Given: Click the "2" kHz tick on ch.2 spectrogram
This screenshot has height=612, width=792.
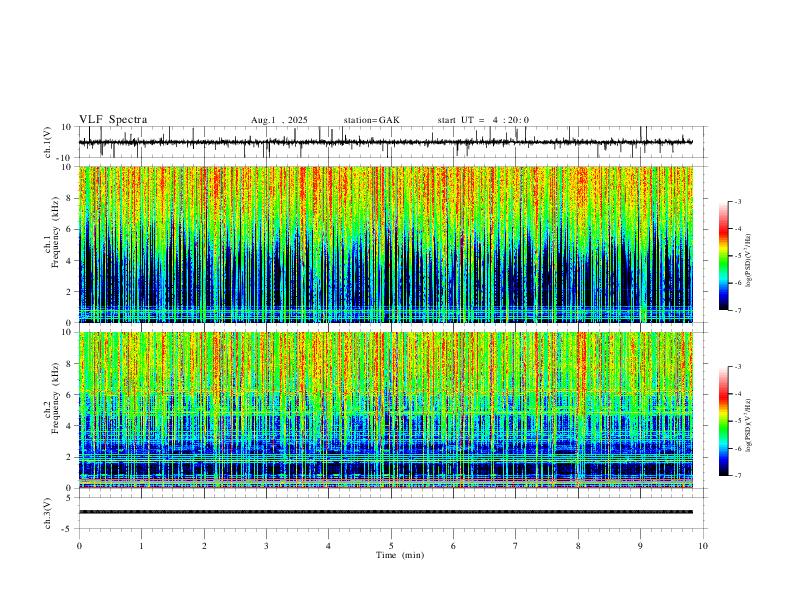Looking at the screenshot, I should (70, 457).
